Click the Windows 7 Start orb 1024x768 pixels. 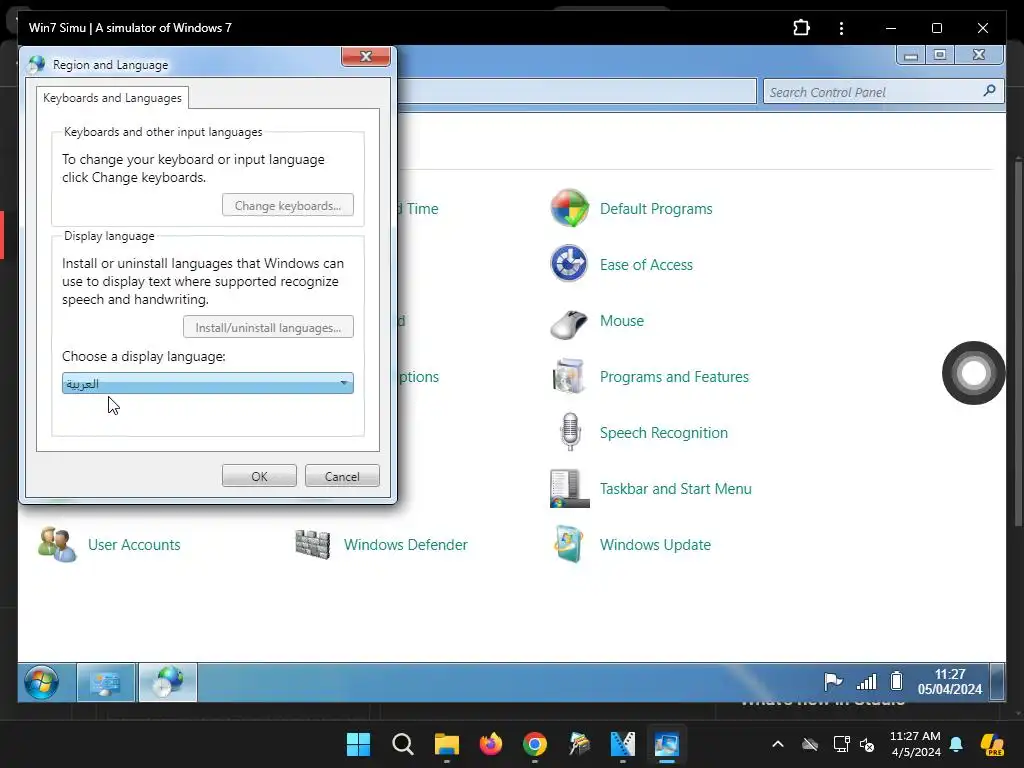tap(41, 682)
